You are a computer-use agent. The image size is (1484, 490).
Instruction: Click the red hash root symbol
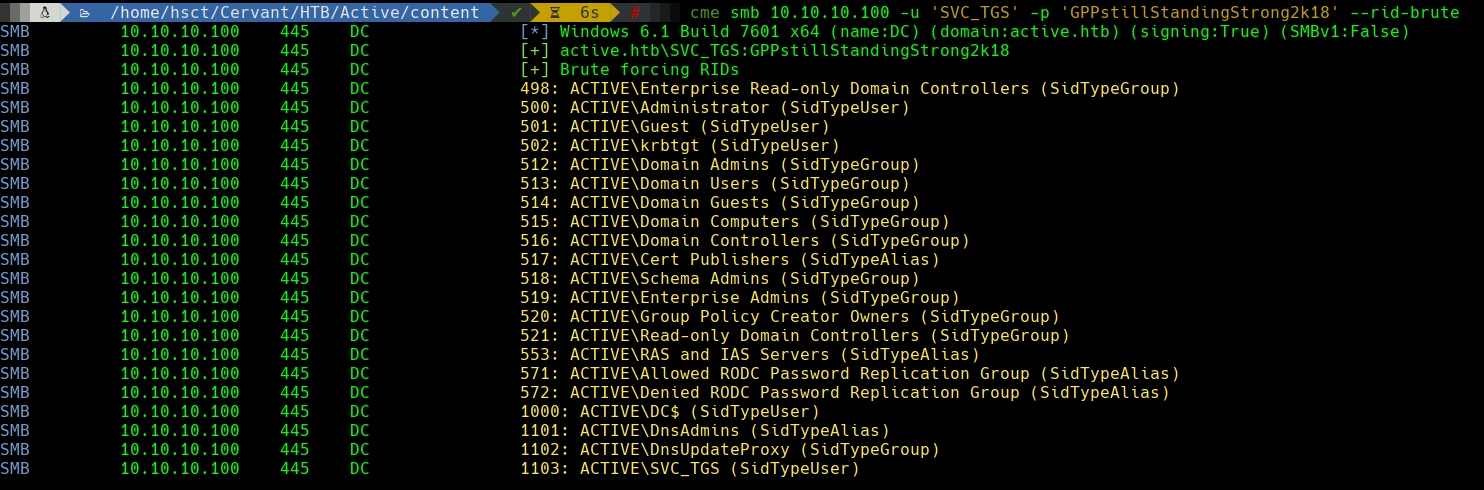(x=634, y=13)
